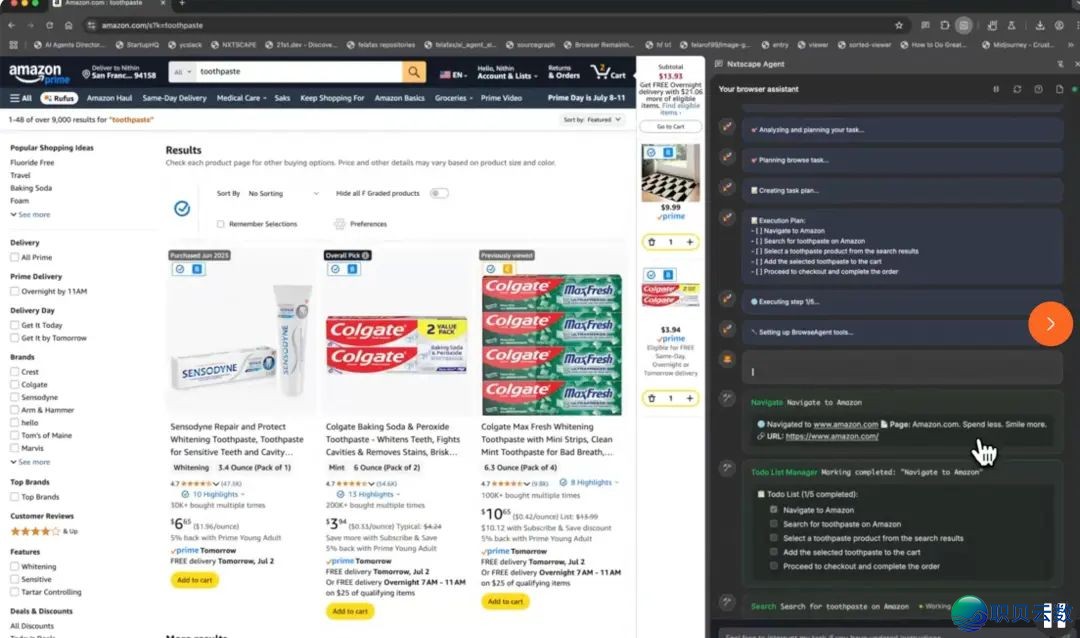Image resolution: width=1080 pixels, height=638 pixels.
Task: Check the Crest brand checkbox
Action: 14,372
